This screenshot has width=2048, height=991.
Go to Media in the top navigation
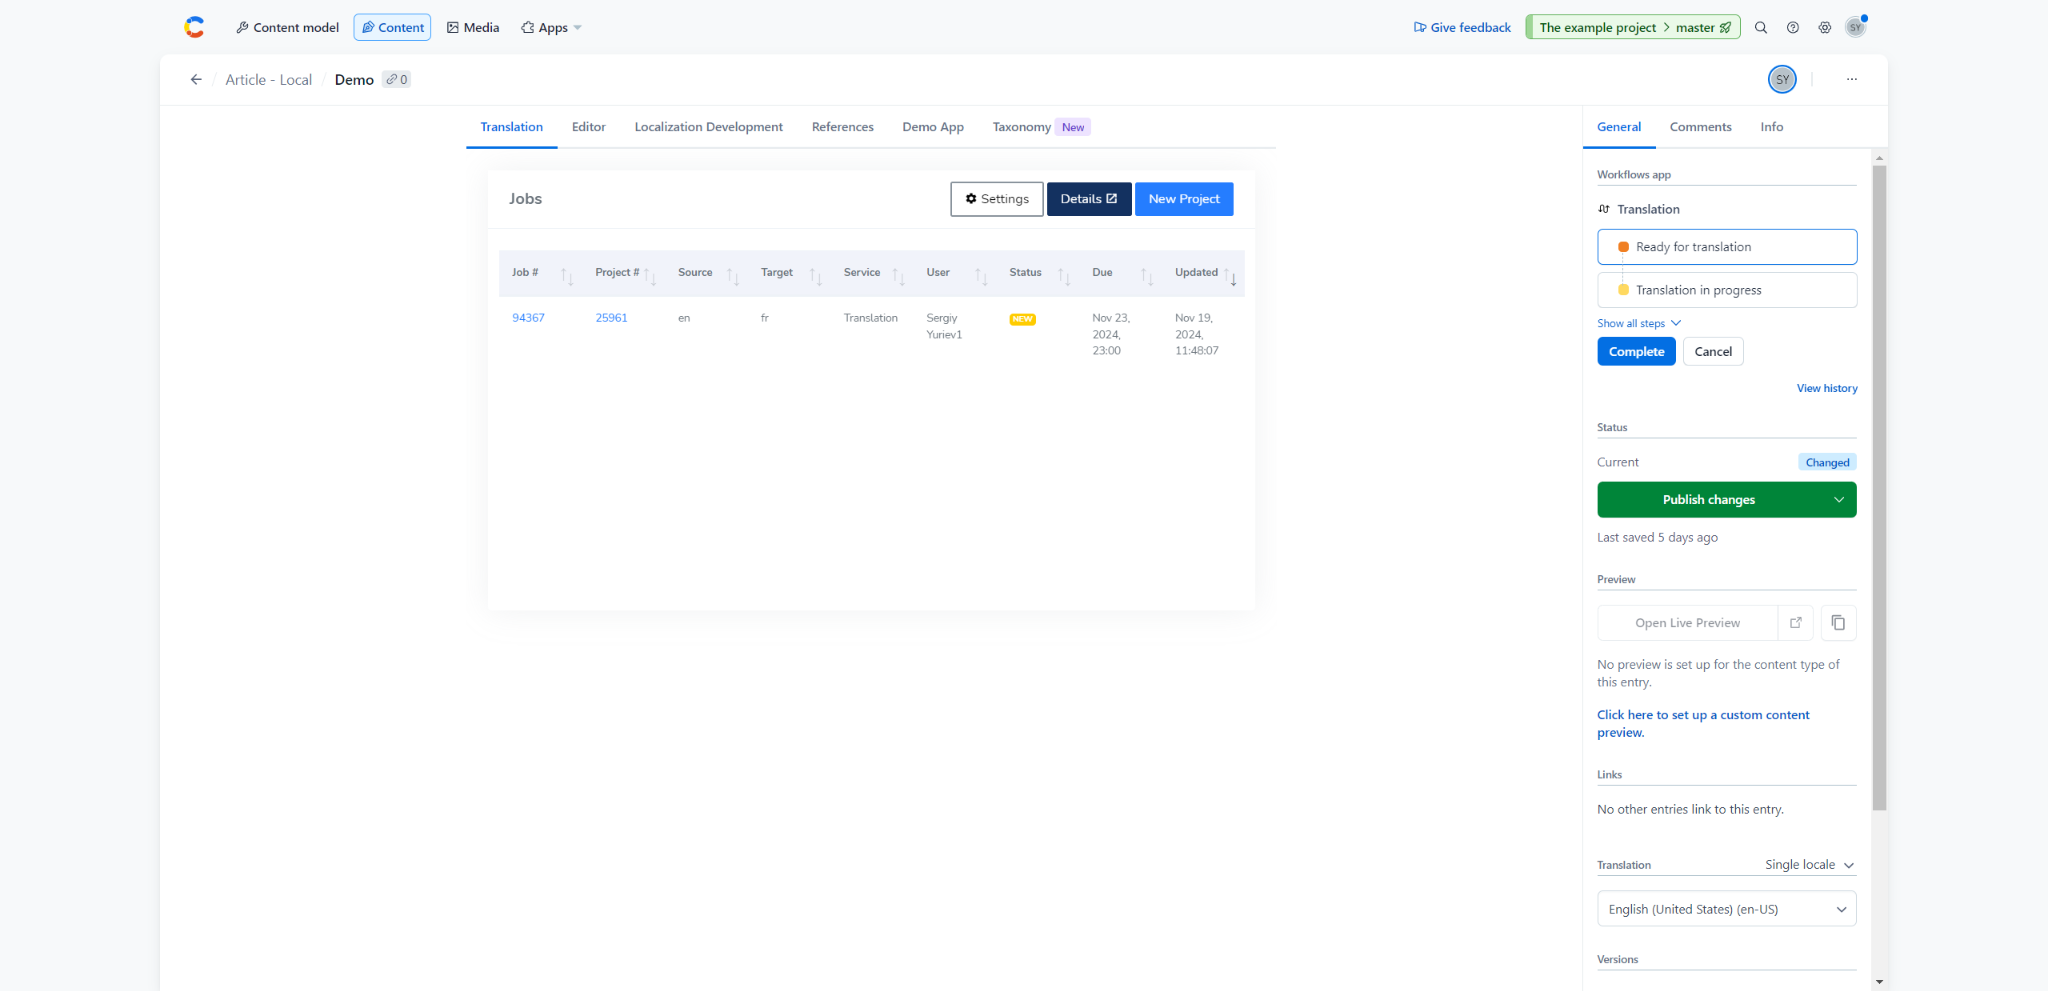coord(473,28)
